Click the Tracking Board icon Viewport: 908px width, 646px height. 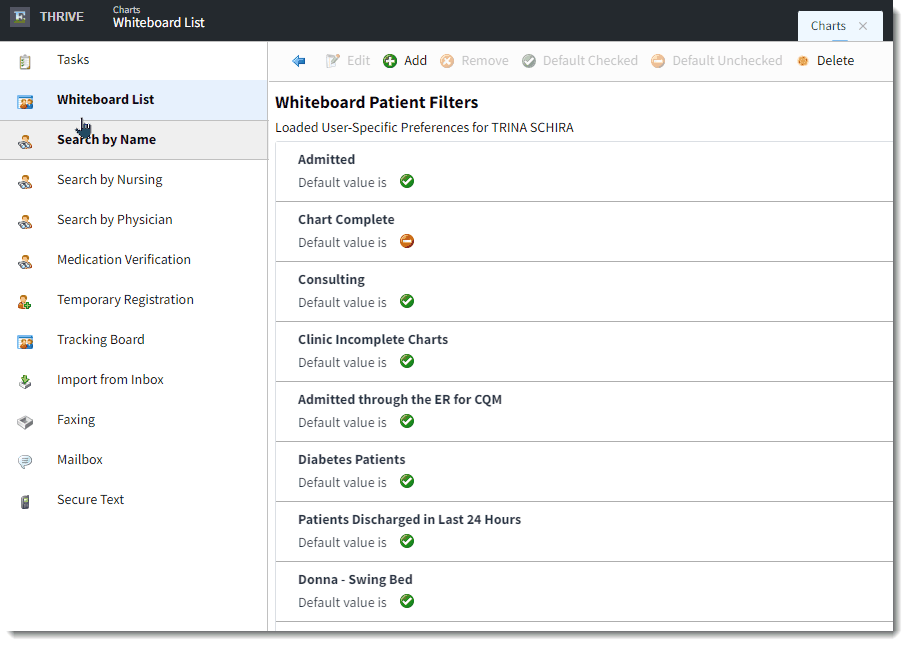click(25, 342)
